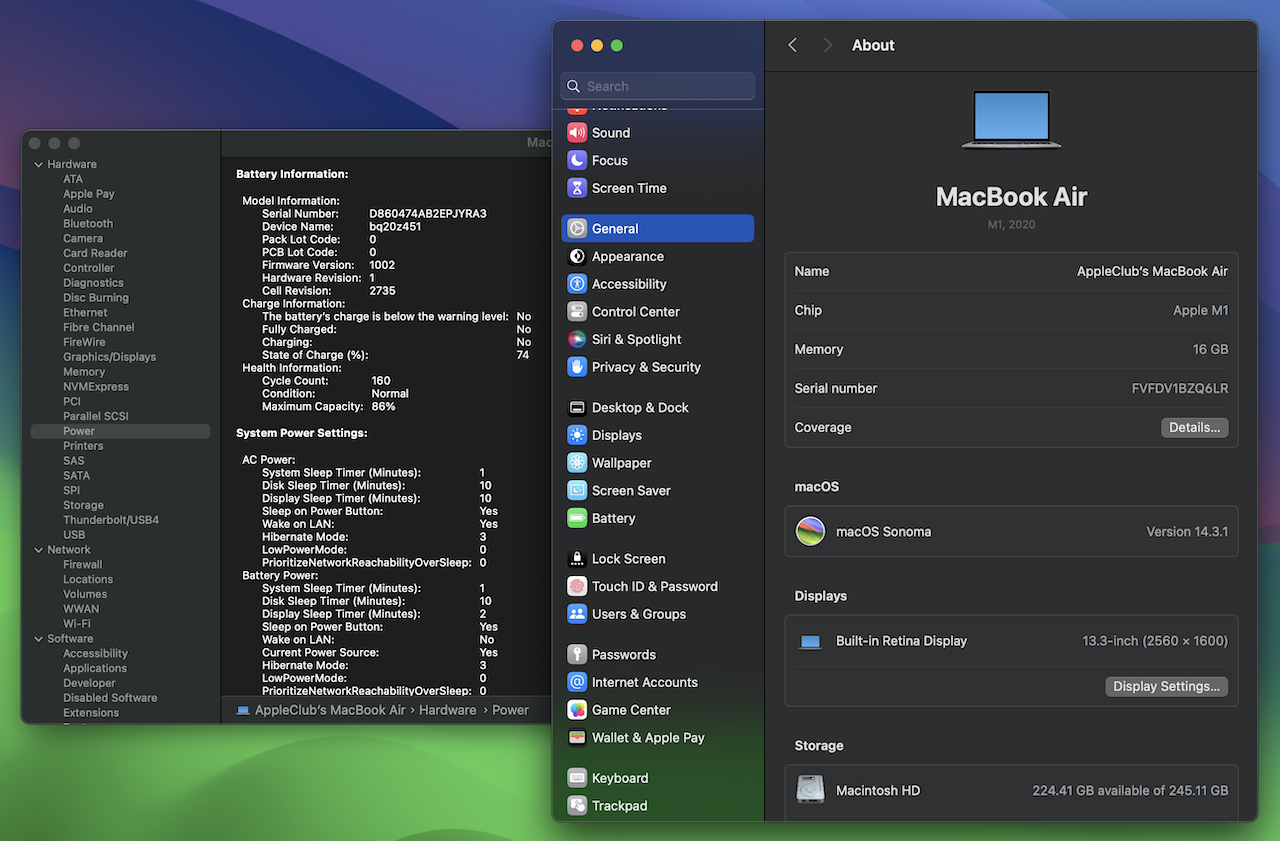The width and height of the screenshot is (1280, 841).
Task: Click the Desktop & Dock icon
Action: point(577,407)
